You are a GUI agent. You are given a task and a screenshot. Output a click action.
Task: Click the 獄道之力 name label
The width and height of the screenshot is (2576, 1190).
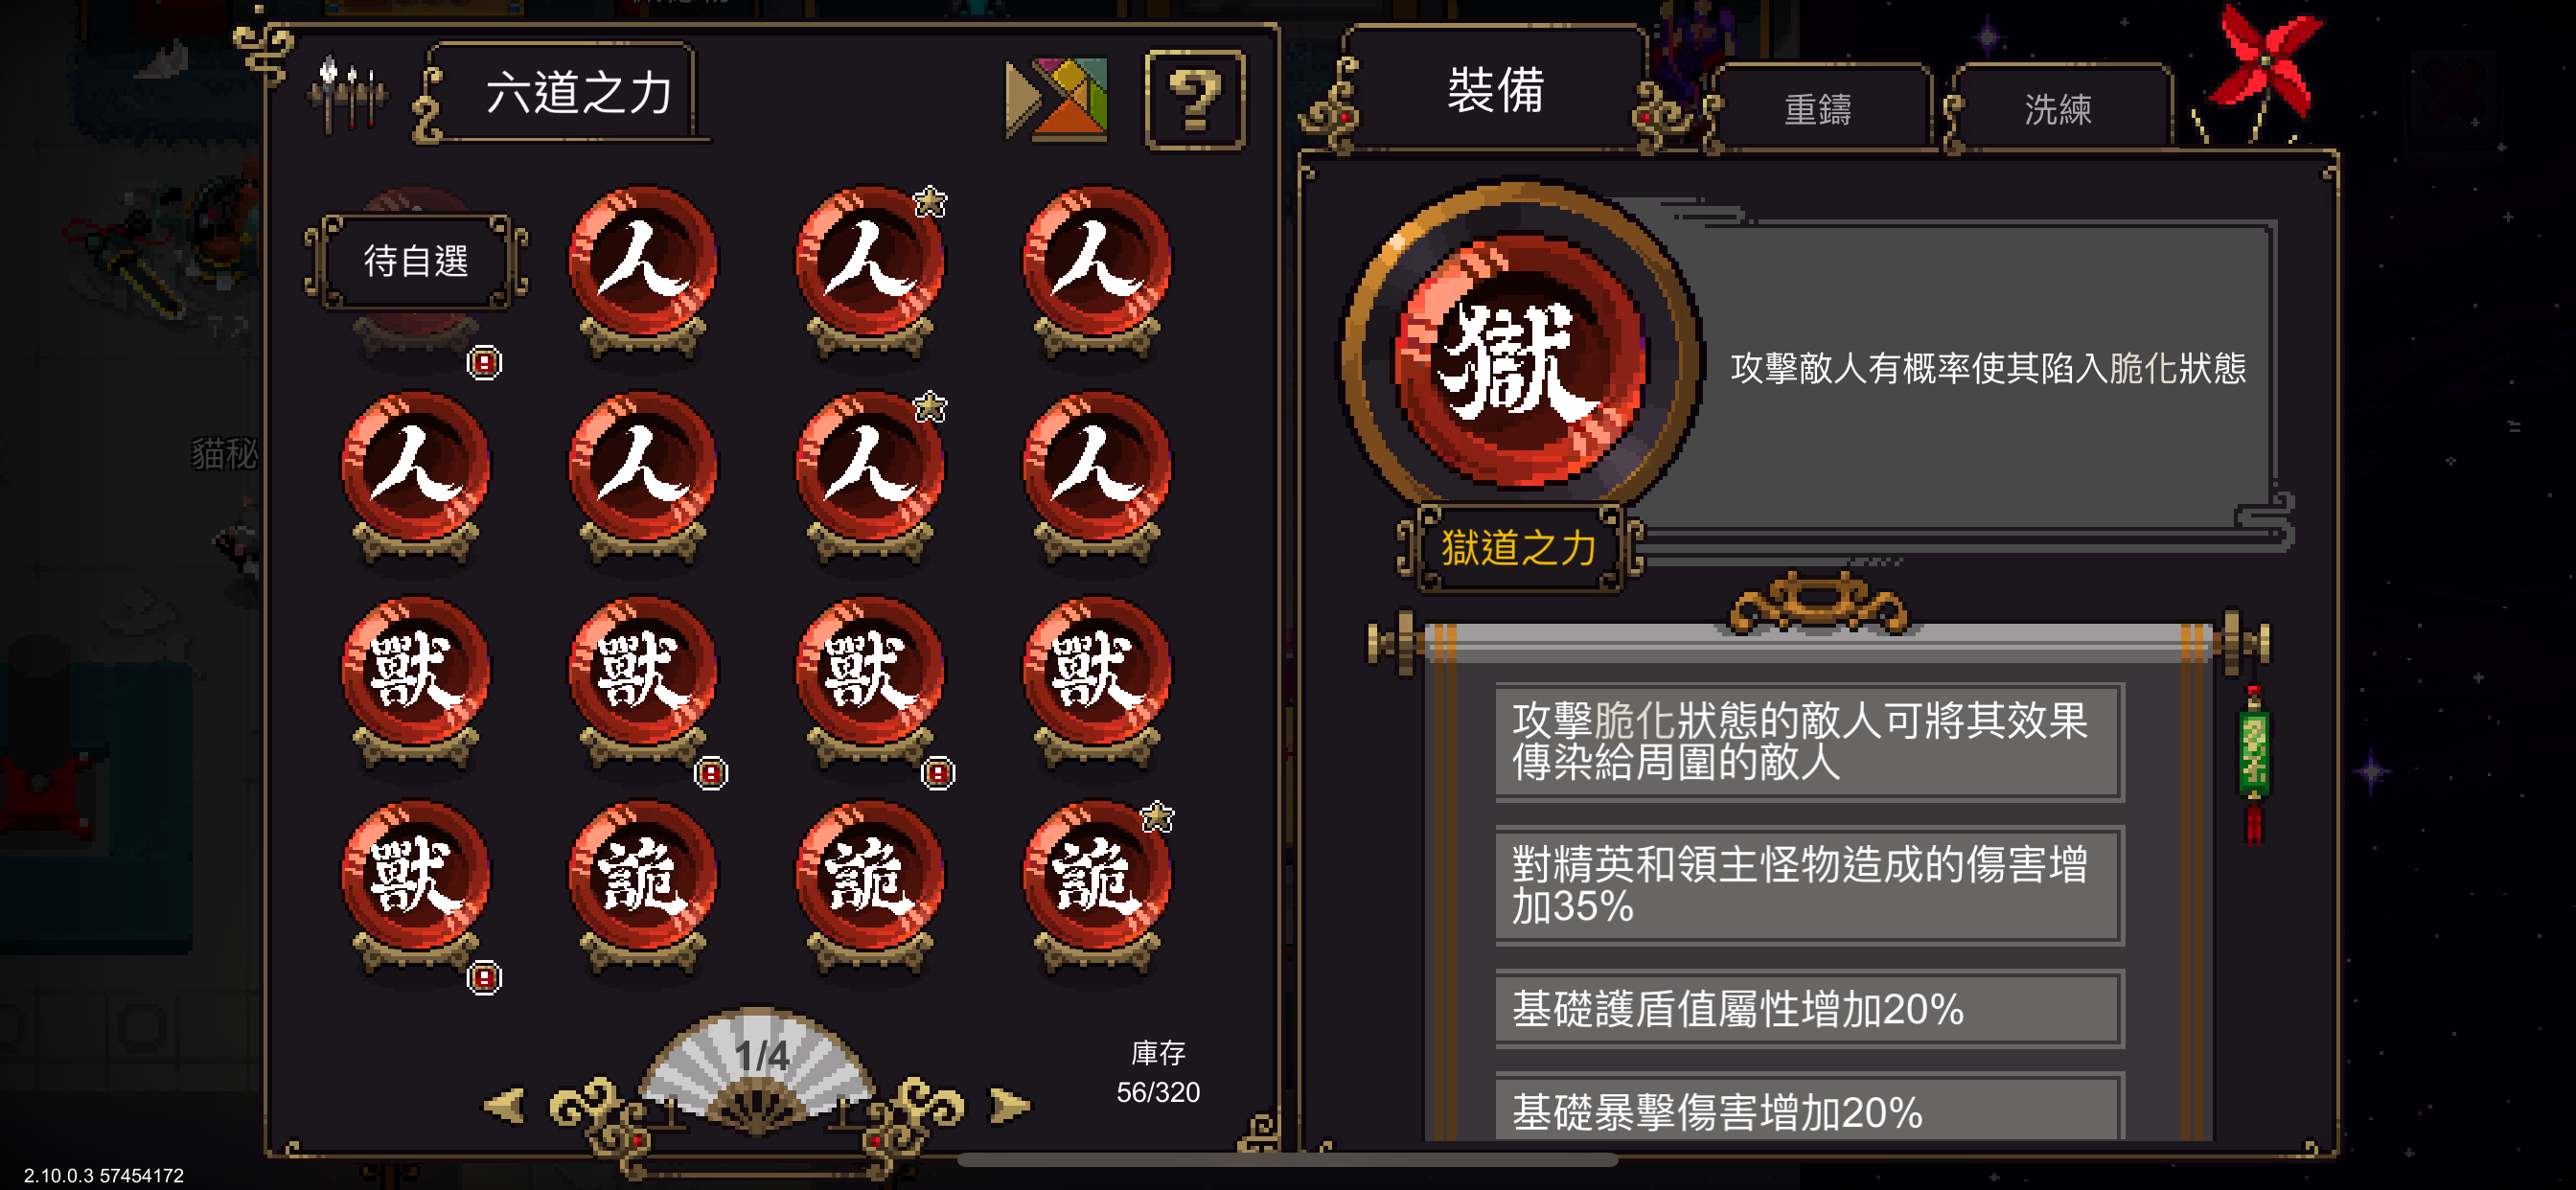pyautogui.click(x=1518, y=548)
